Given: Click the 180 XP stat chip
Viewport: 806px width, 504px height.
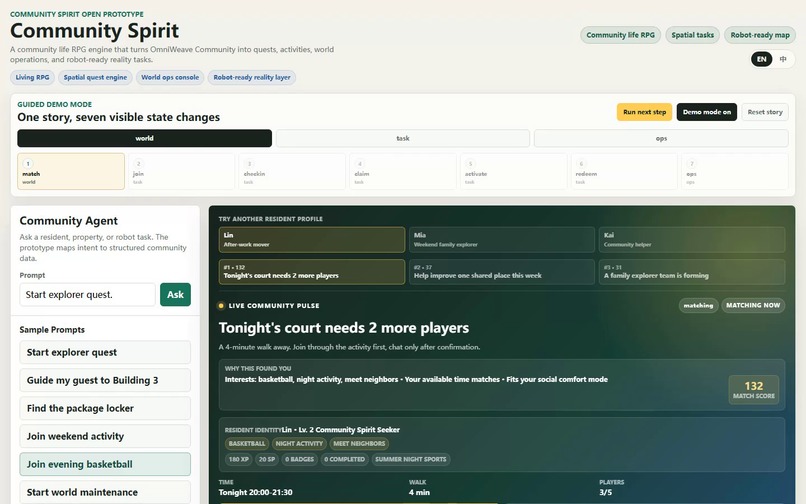Looking at the screenshot, I should click(239, 459).
